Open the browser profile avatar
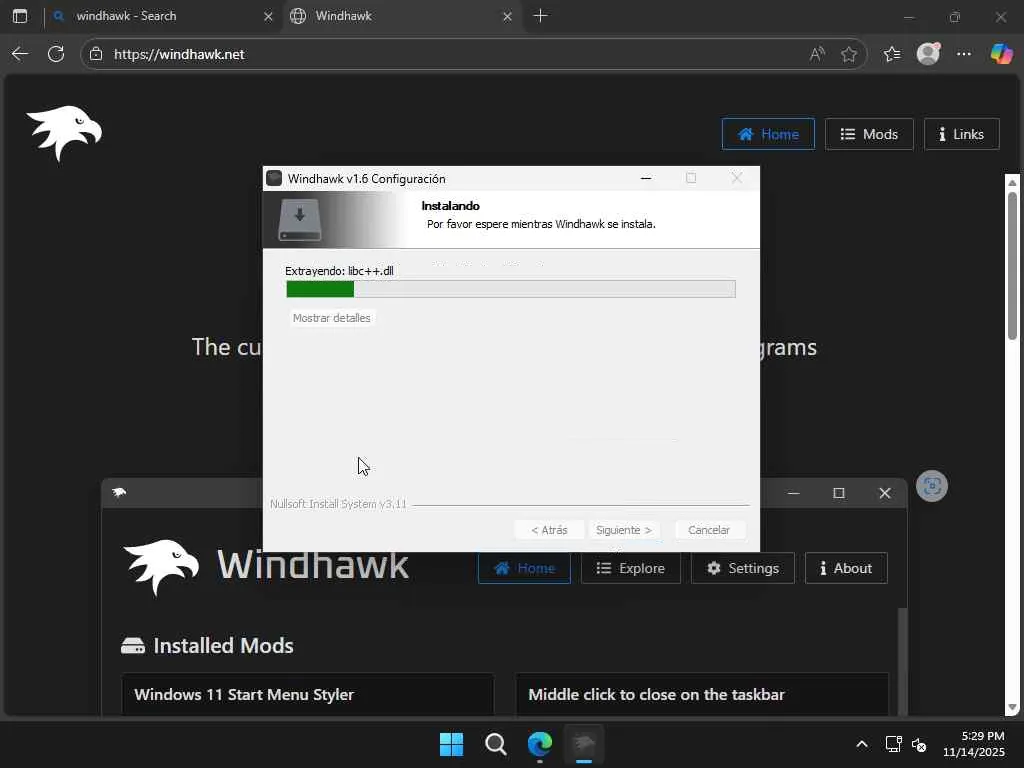The width and height of the screenshot is (1024, 768). coord(928,54)
